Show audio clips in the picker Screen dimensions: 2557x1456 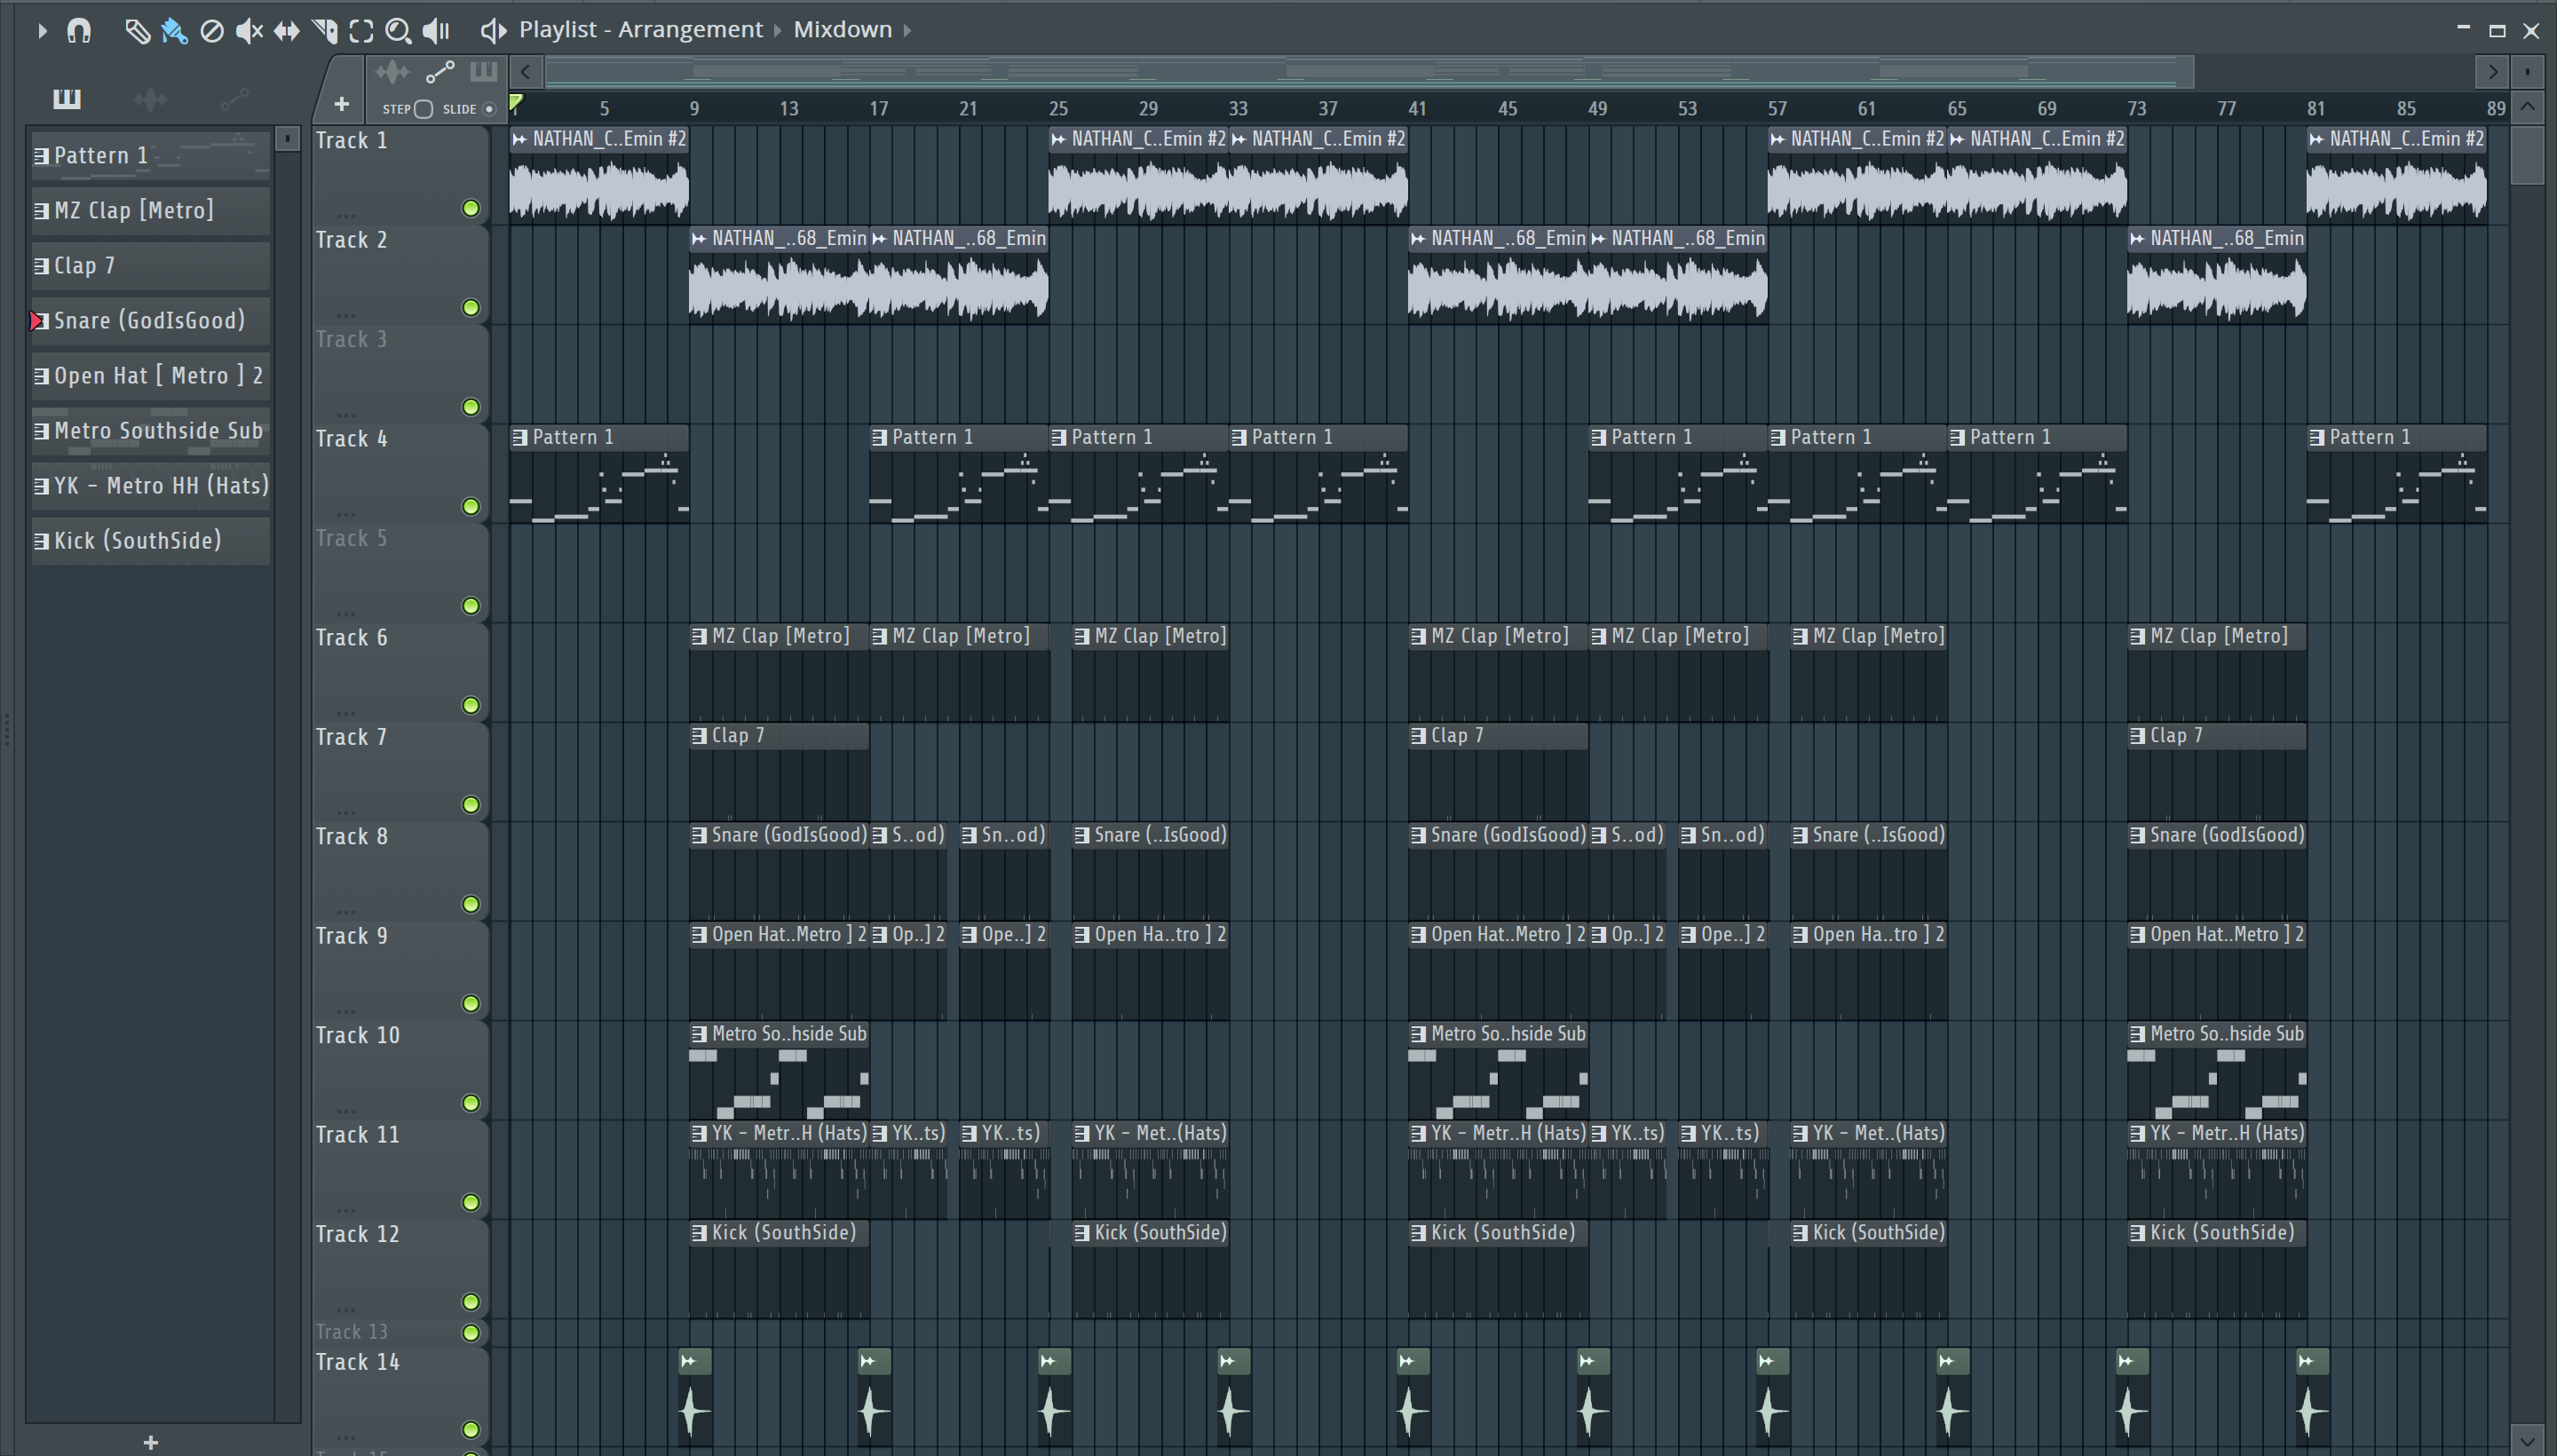pos(150,98)
